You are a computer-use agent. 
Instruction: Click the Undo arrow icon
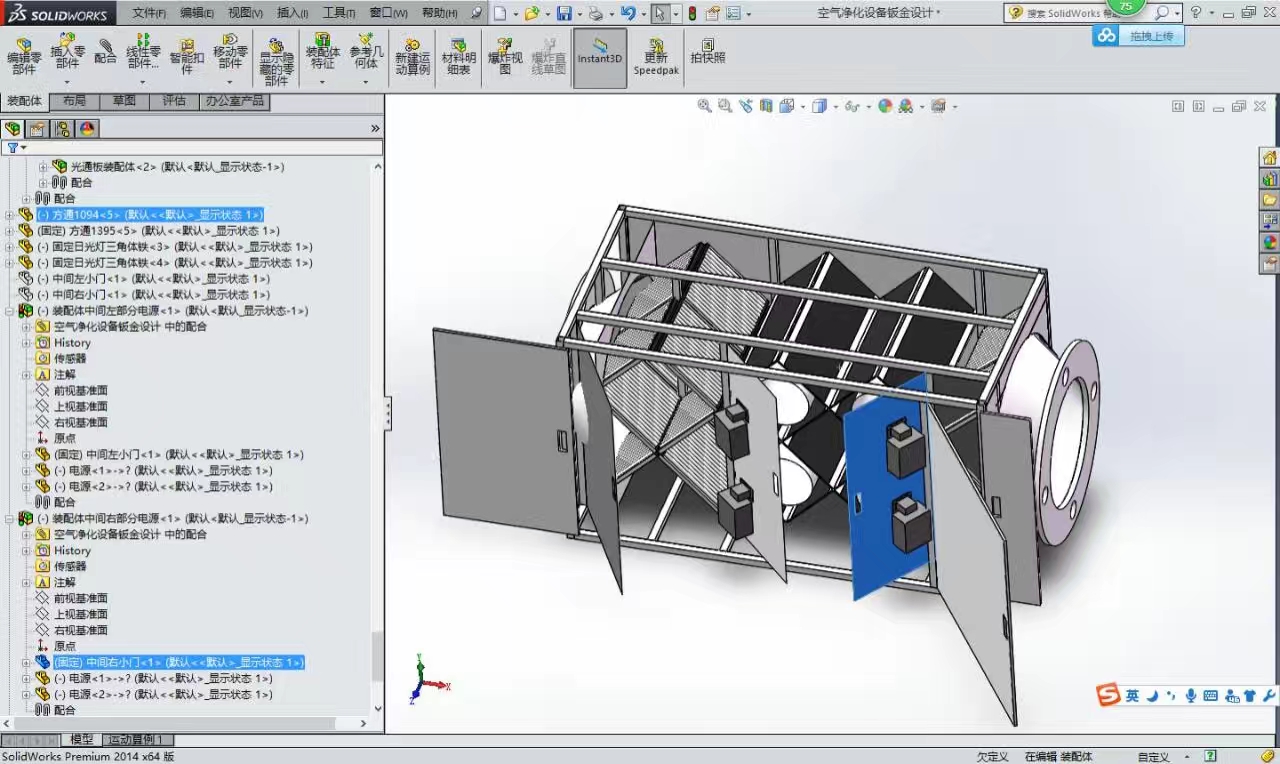pyautogui.click(x=627, y=13)
